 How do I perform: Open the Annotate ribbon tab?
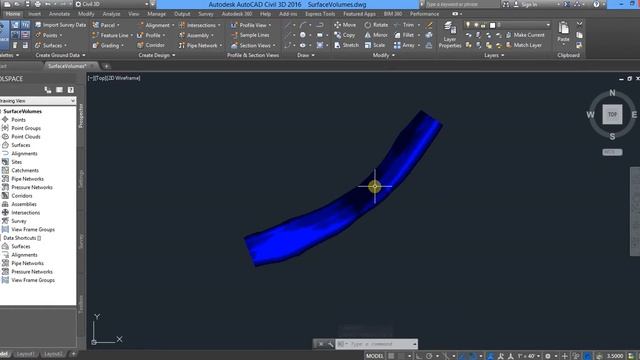pos(59,14)
